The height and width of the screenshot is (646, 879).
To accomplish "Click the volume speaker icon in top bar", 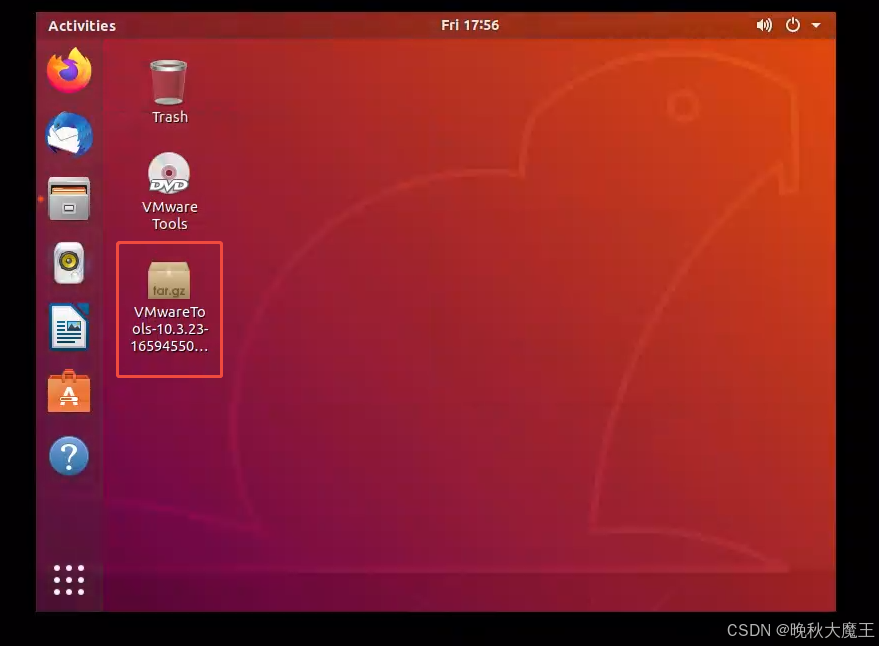I will [764, 25].
